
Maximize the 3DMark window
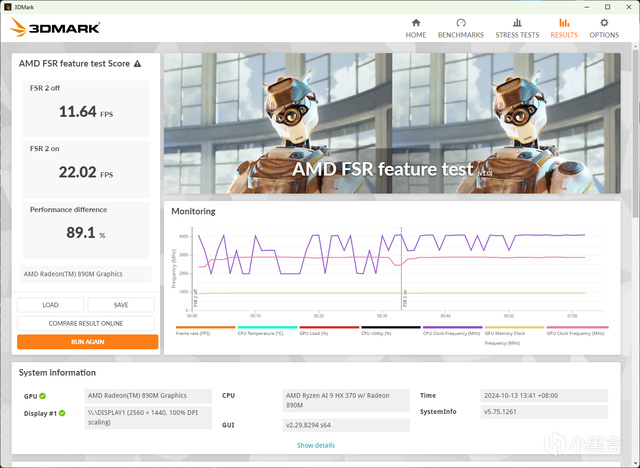click(607, 7)
